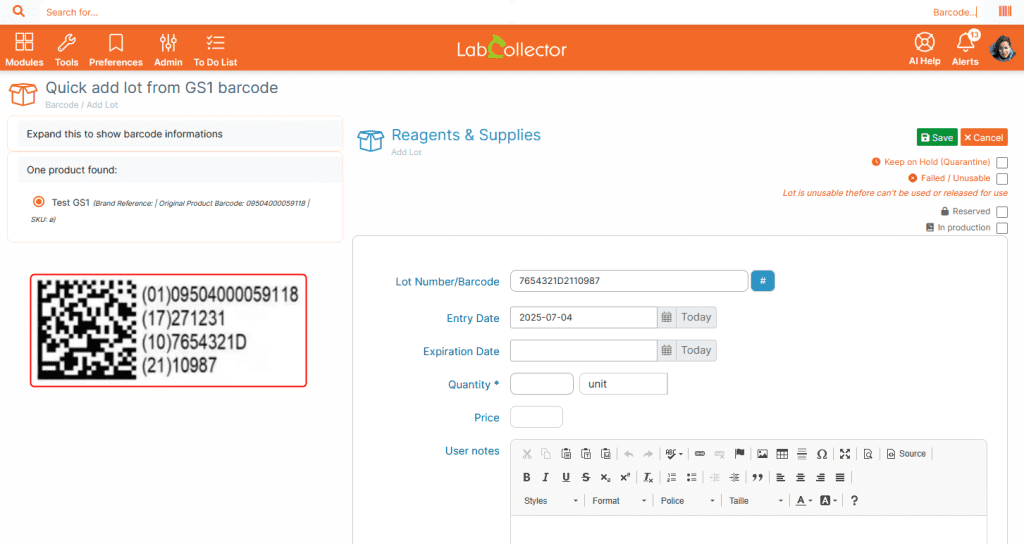This screenshot has width=1024, height=544.
Task: Paste as plain text in editor toolbar
Action: [586, 454]
